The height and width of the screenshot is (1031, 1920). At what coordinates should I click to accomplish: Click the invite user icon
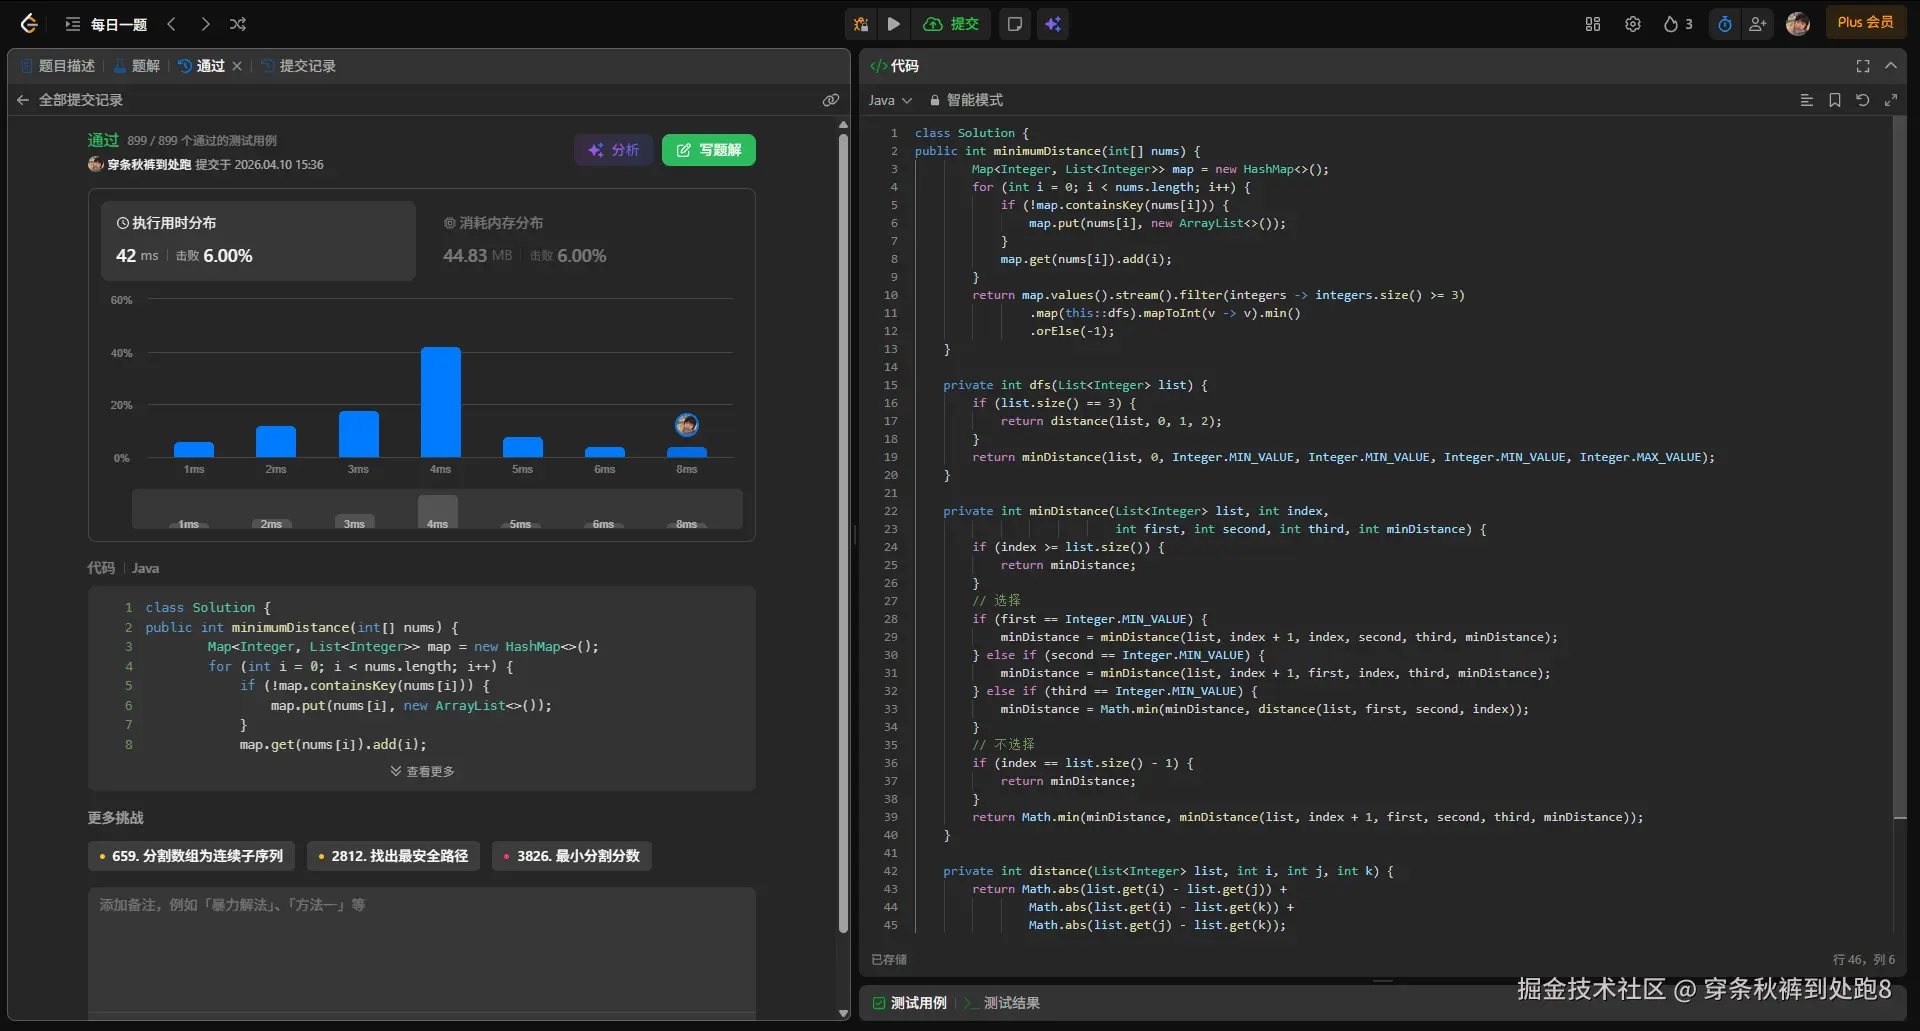[x=1757, y=24]
